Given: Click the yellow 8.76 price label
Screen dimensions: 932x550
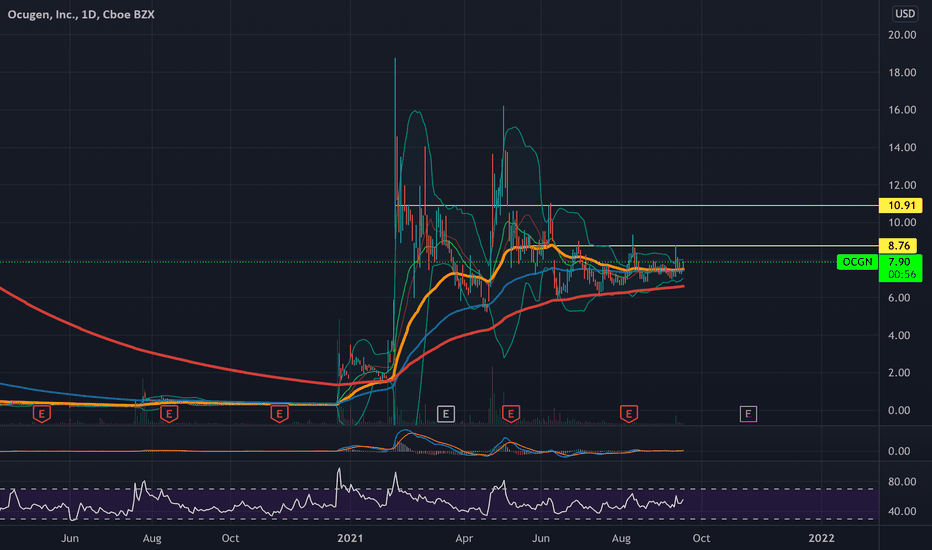Looking at the screenshot, I should pyautogui.click(x=898, y=246).
